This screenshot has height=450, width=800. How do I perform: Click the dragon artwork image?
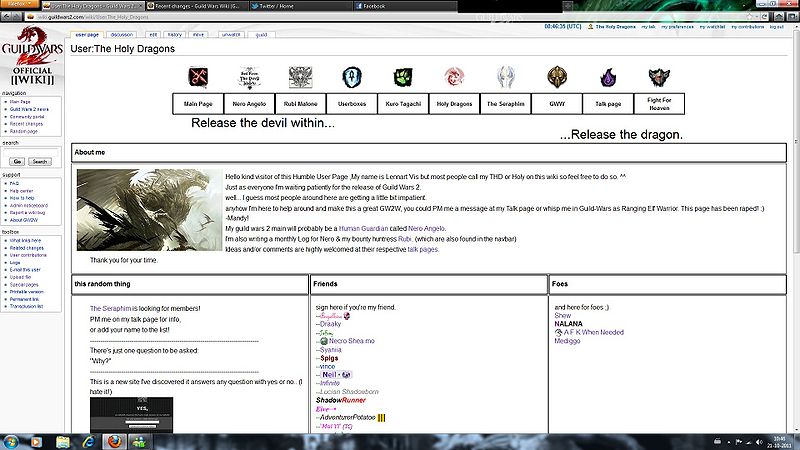point(149,210)
